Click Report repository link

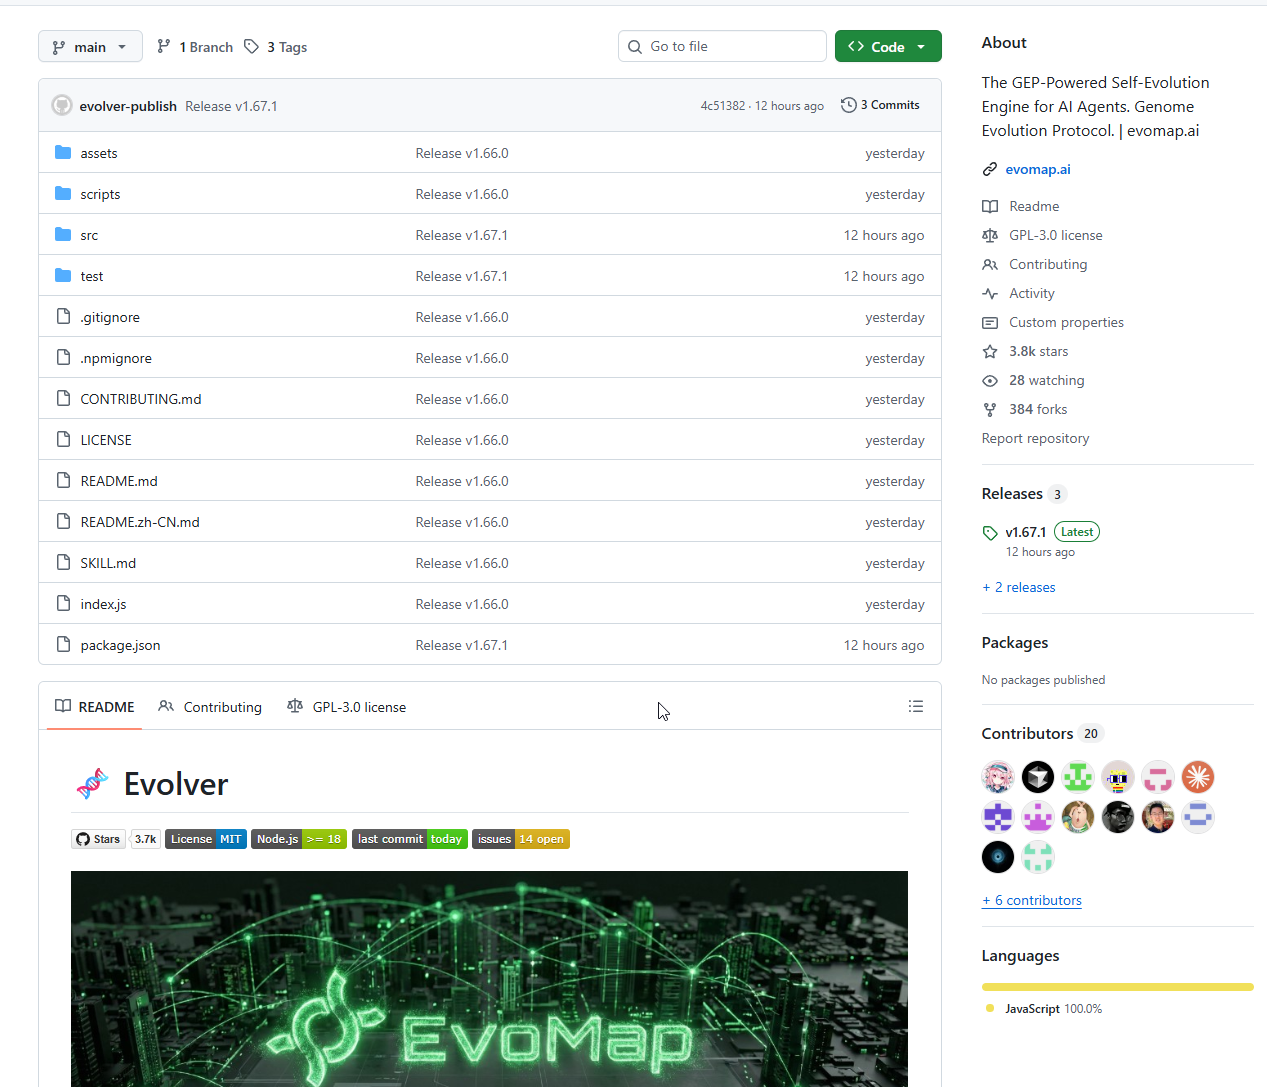click(1035, 438)
